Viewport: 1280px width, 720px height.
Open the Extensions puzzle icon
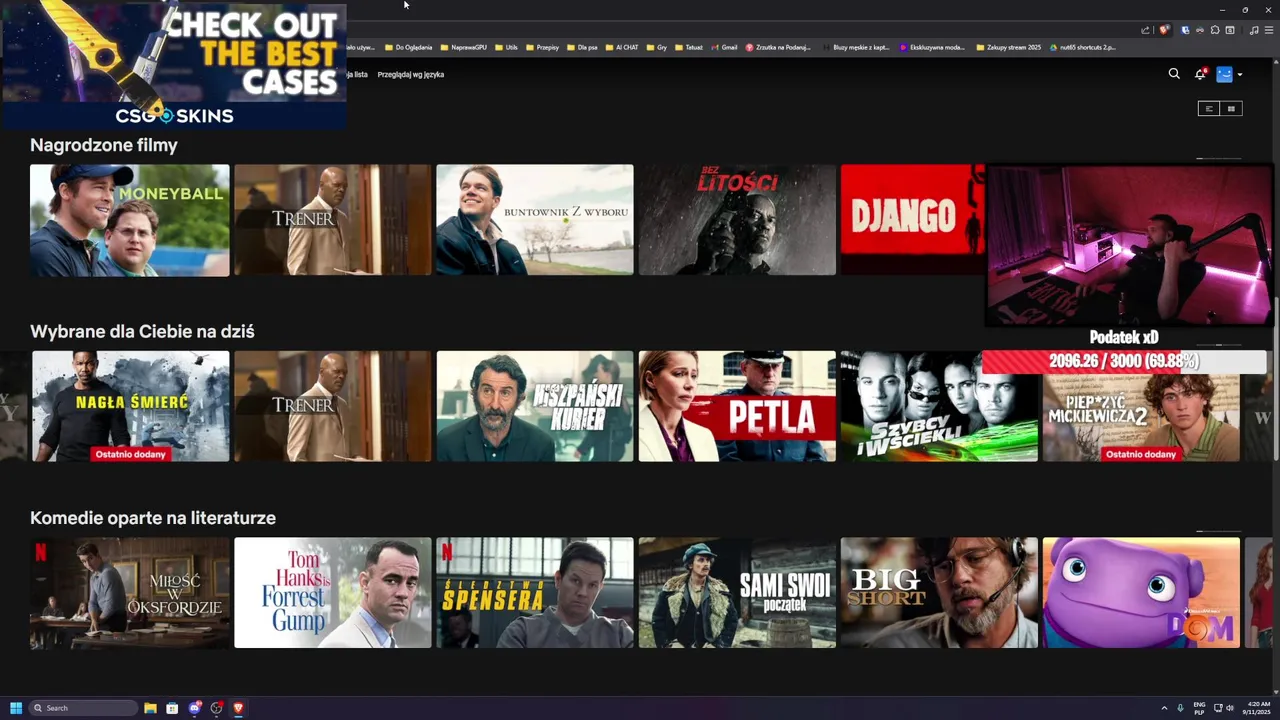click(1215, 30)
